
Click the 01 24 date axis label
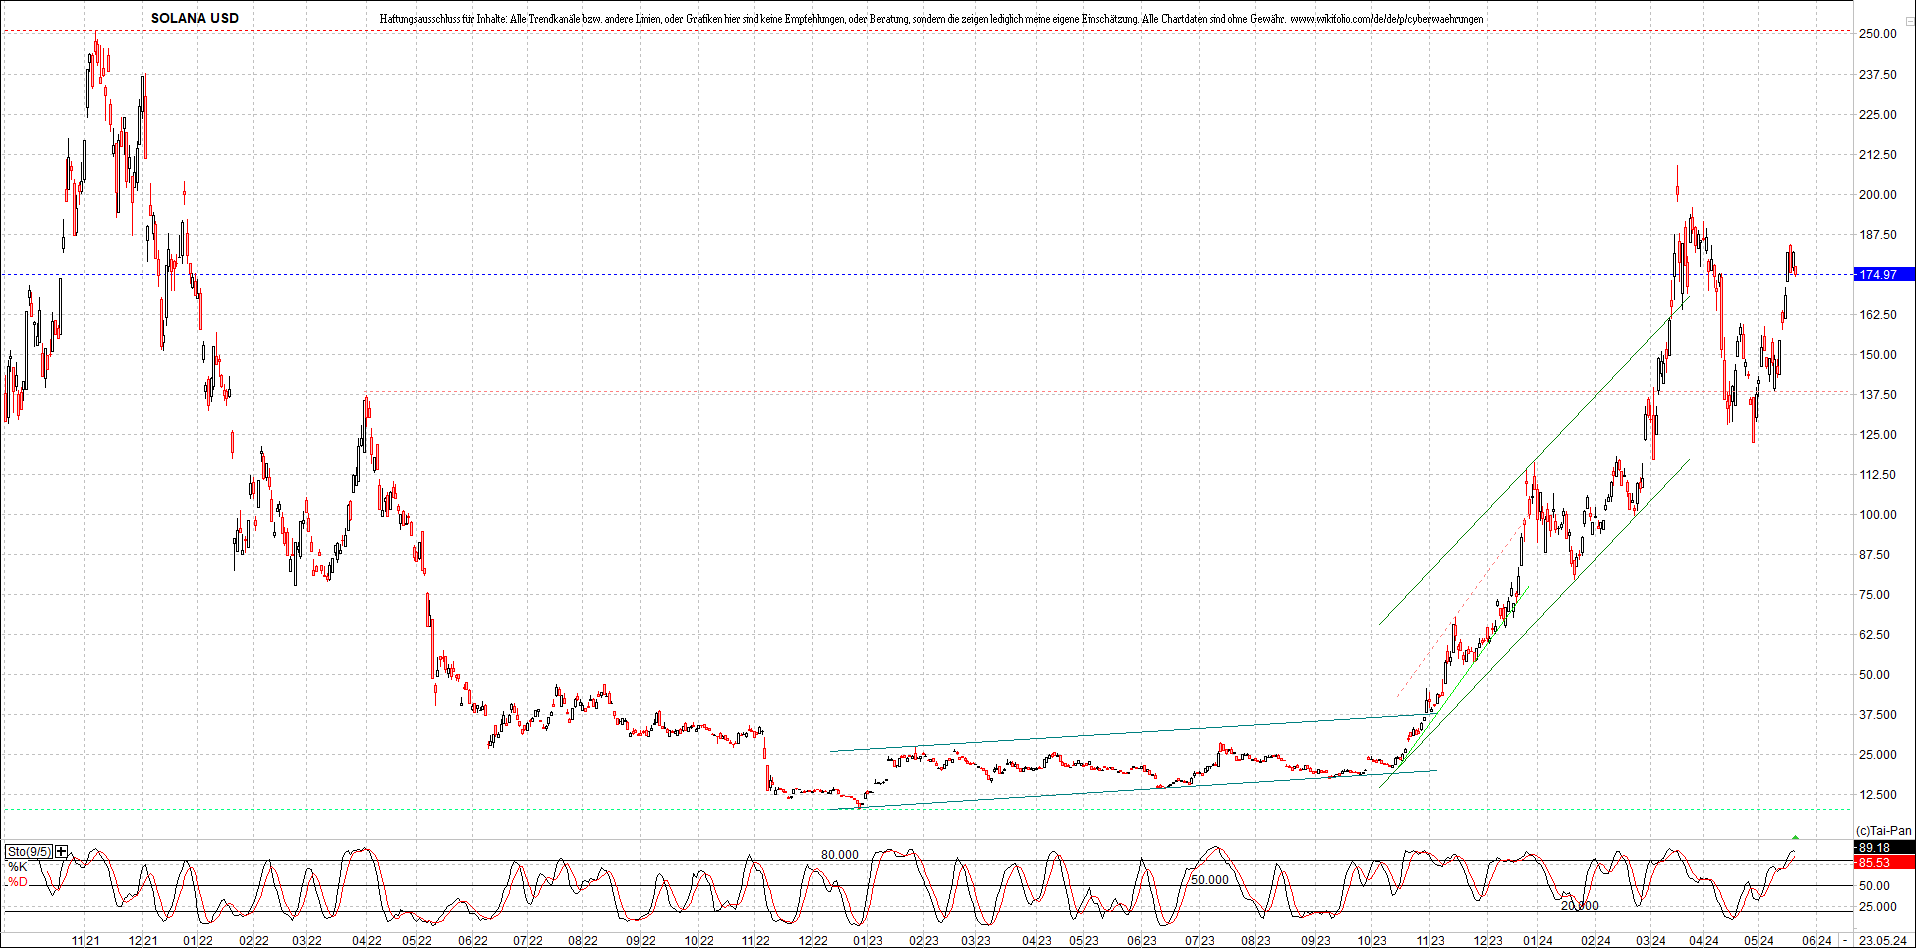click(1538, 941)
